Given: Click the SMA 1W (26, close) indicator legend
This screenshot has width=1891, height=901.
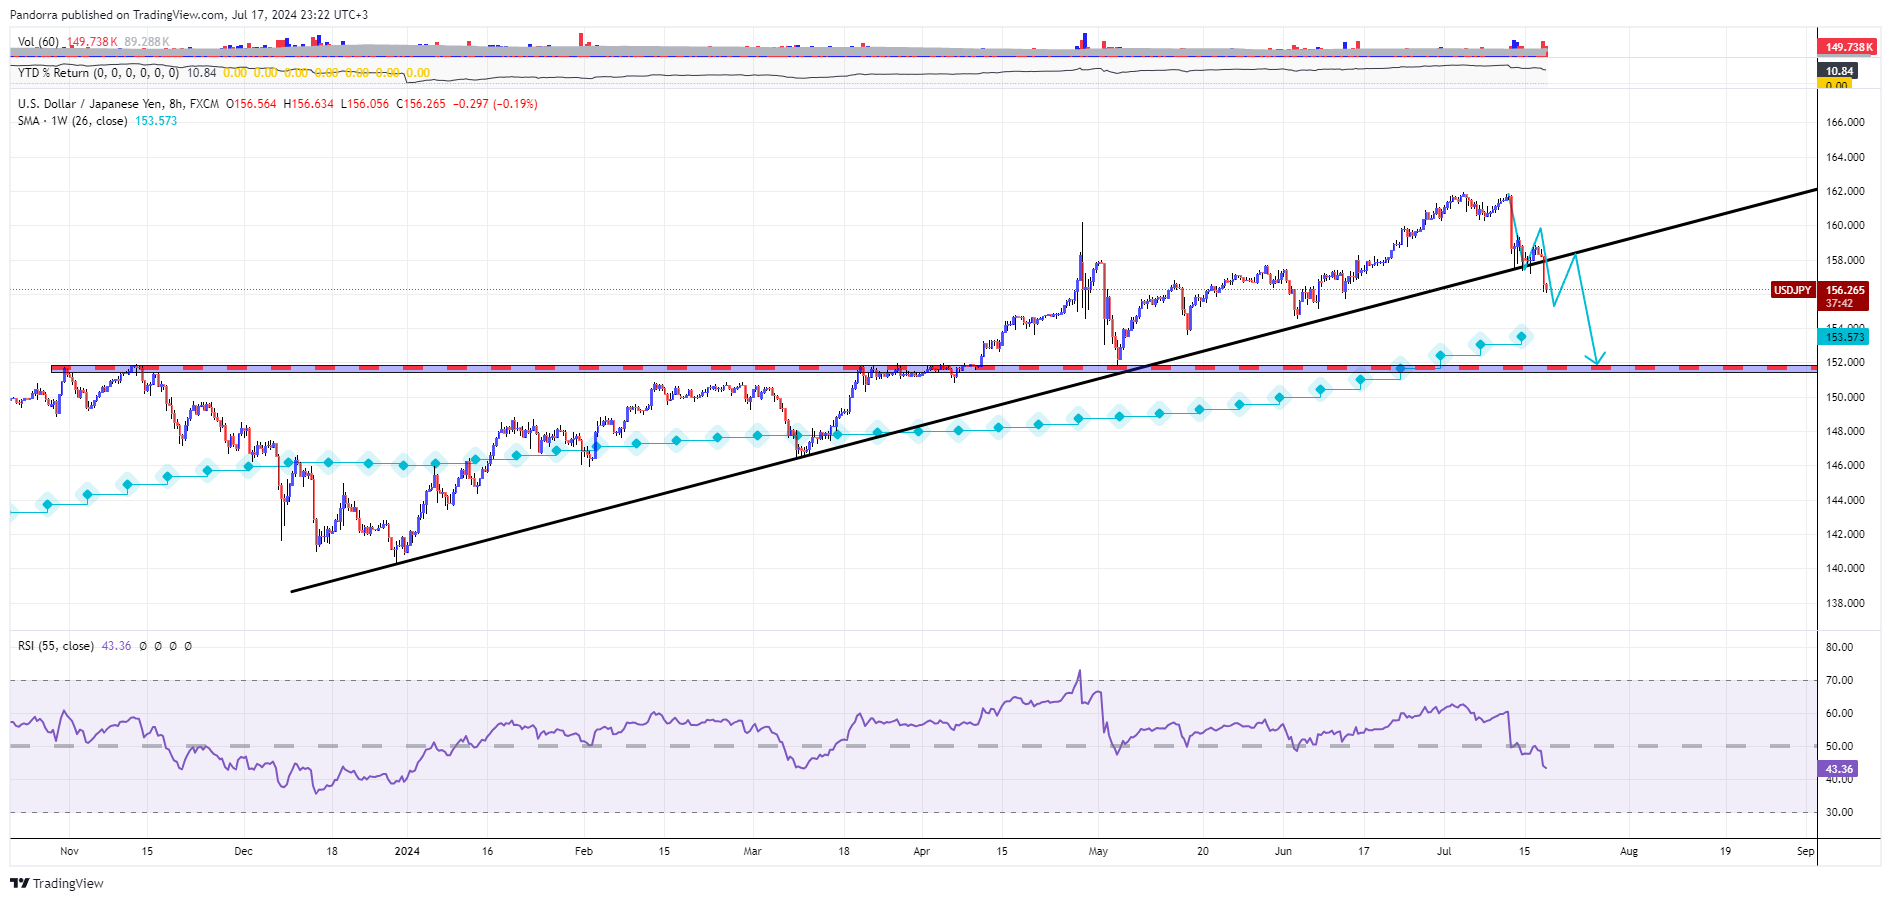Looking at the screenshot, I should [x=72, y=121].
